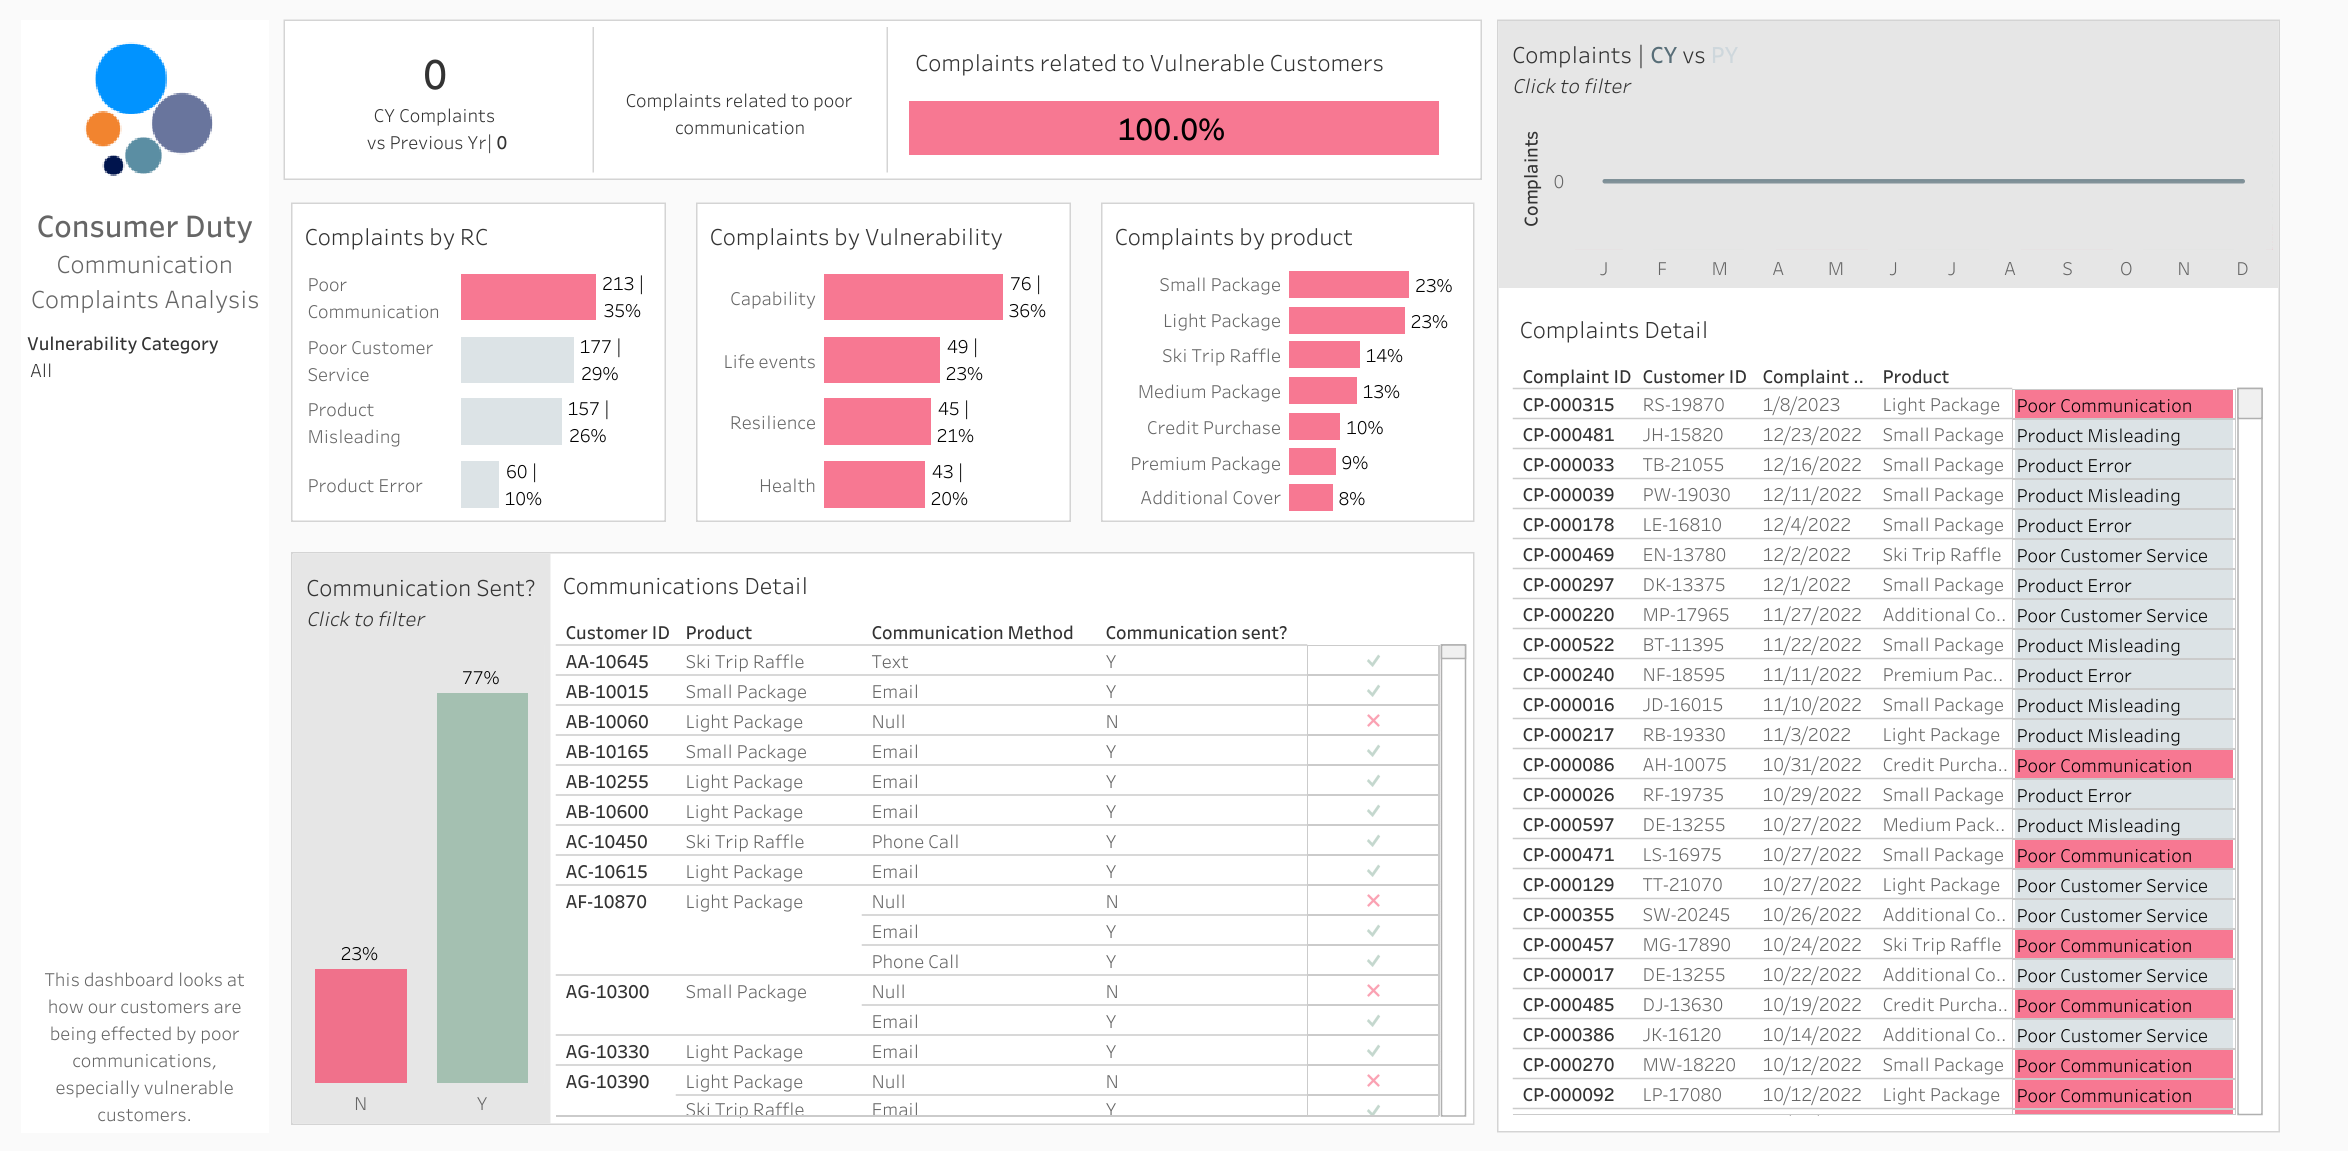The width and height of the screenshot is (2348, 1151).
Task: Click the 100.0% vulnerable customers bar
Action: pos(1173,128)
